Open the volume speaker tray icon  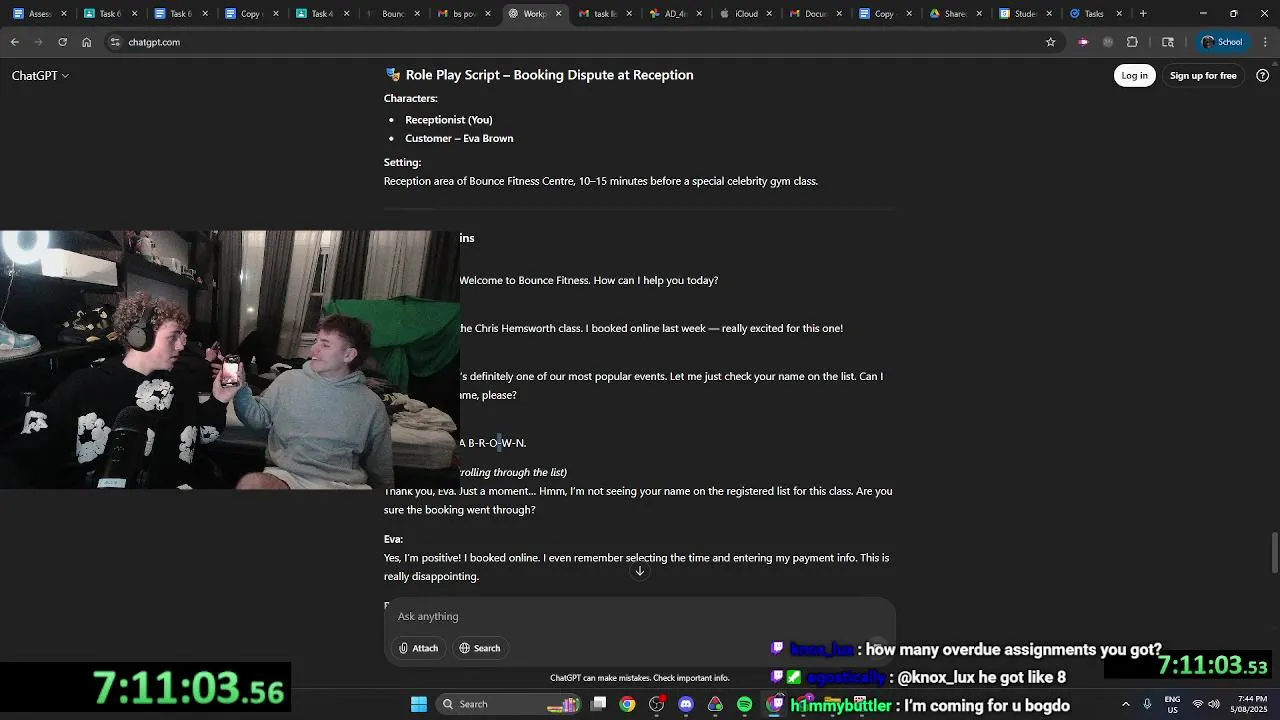pos(1213,704)
